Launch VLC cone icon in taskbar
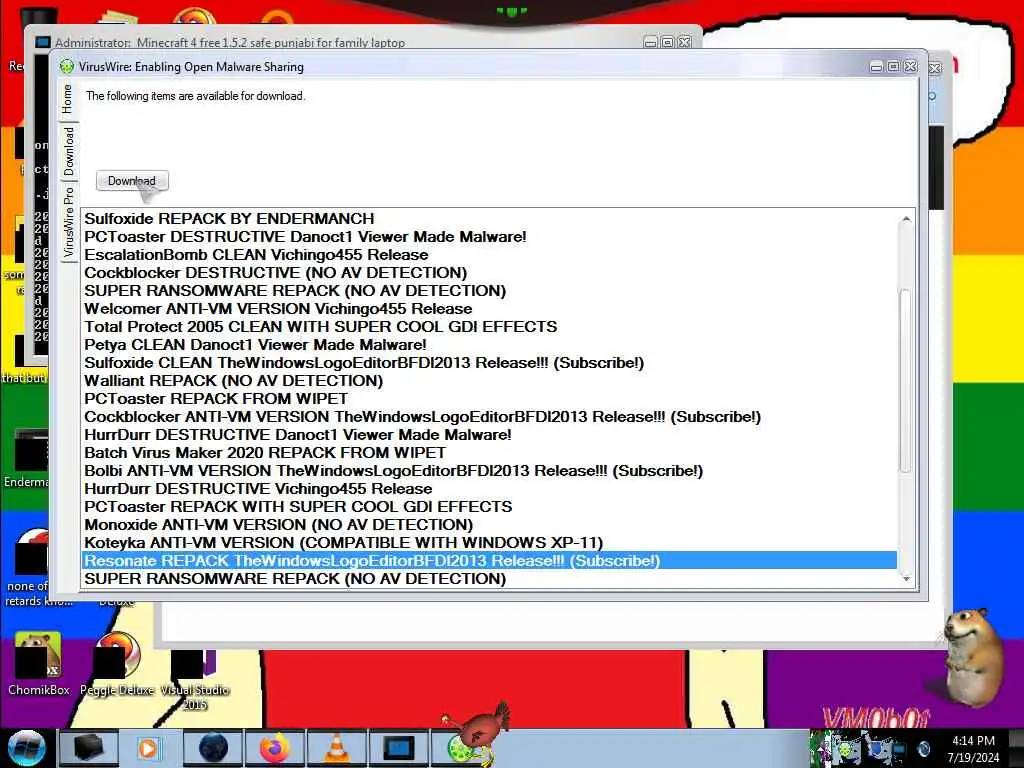 point(336,749)
